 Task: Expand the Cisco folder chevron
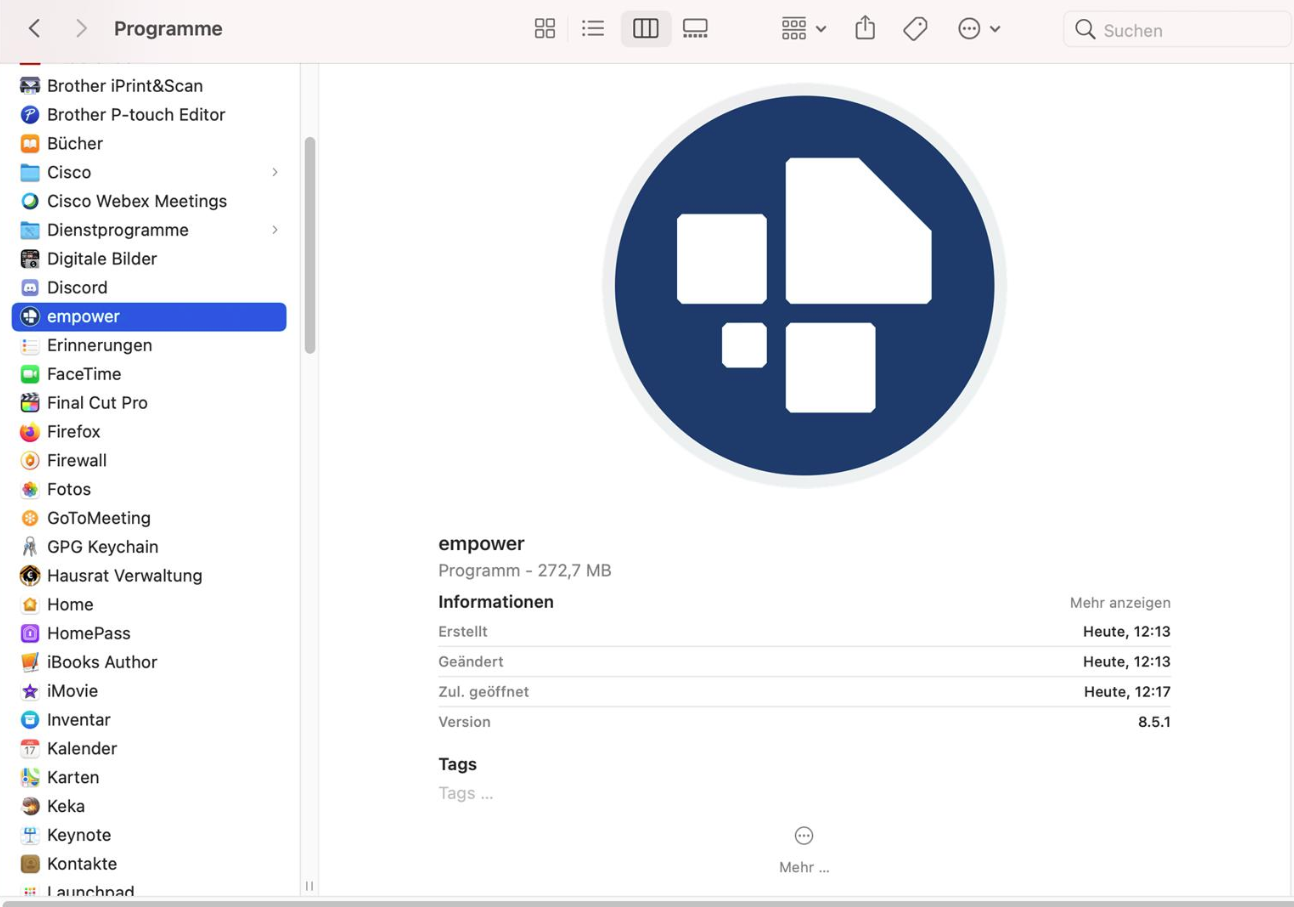pos(275,173)
